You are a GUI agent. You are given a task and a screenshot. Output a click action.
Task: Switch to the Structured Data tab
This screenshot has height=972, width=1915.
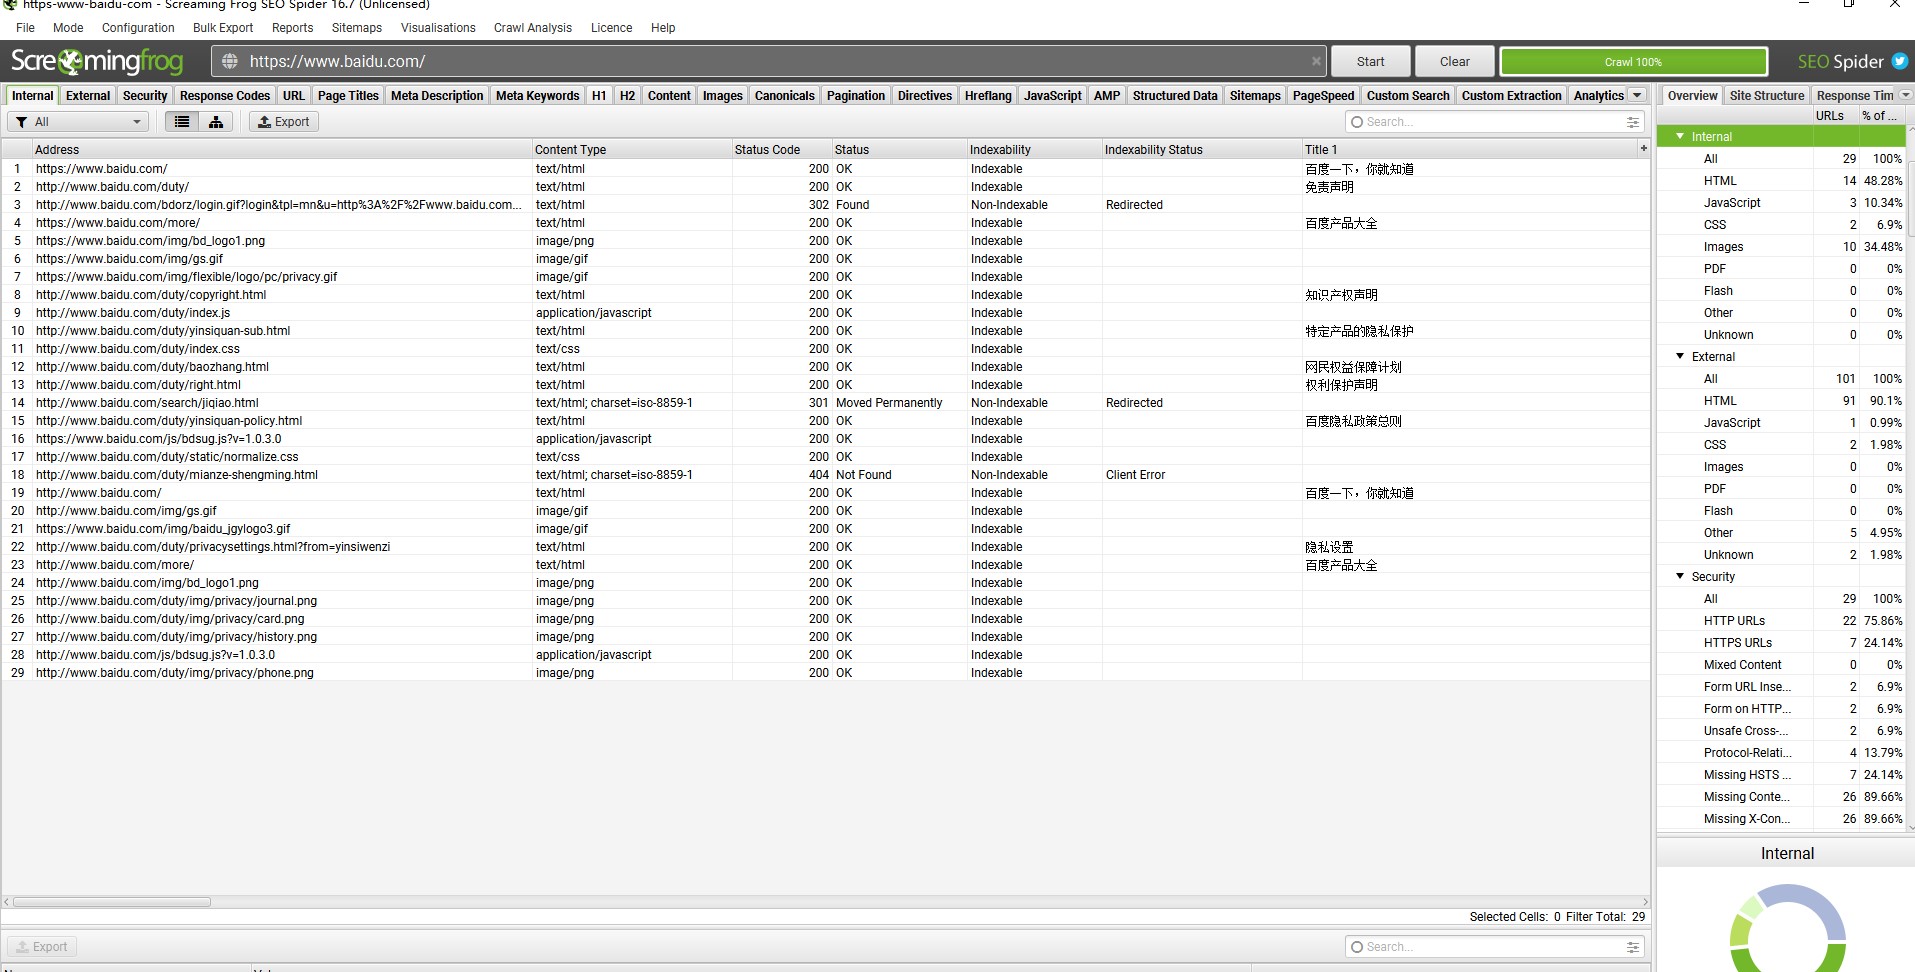pos(1175,96)
